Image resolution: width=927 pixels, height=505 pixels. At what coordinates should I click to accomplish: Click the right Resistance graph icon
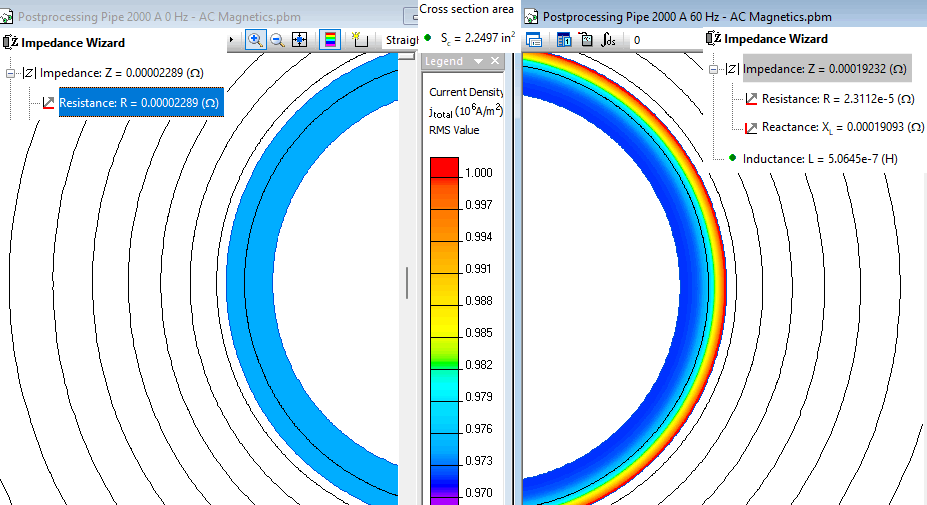click(x=751, y=99)
